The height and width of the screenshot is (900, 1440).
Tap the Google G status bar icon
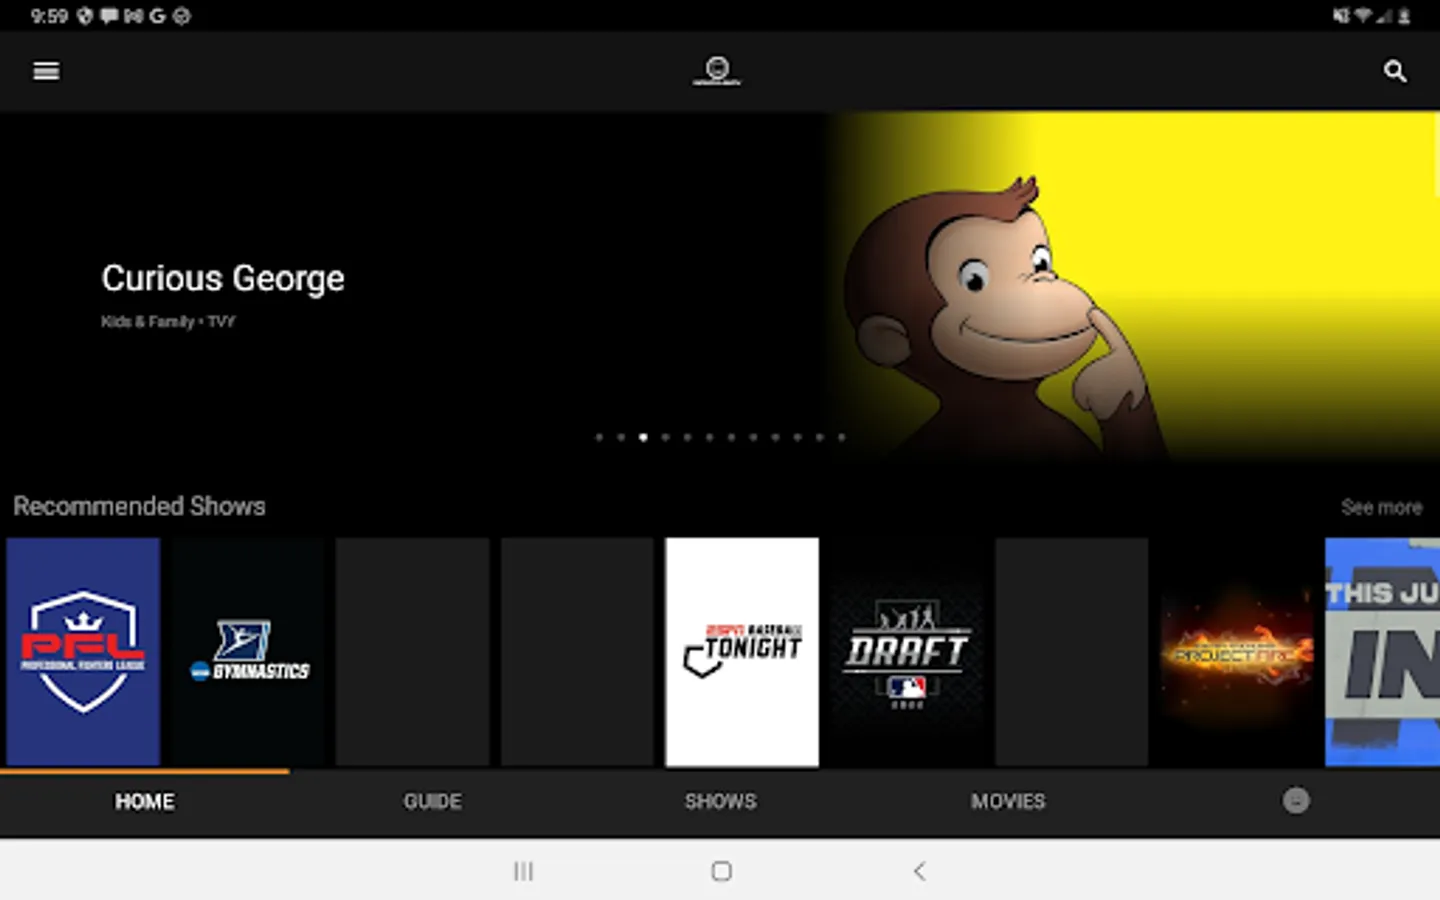(157, 16)
